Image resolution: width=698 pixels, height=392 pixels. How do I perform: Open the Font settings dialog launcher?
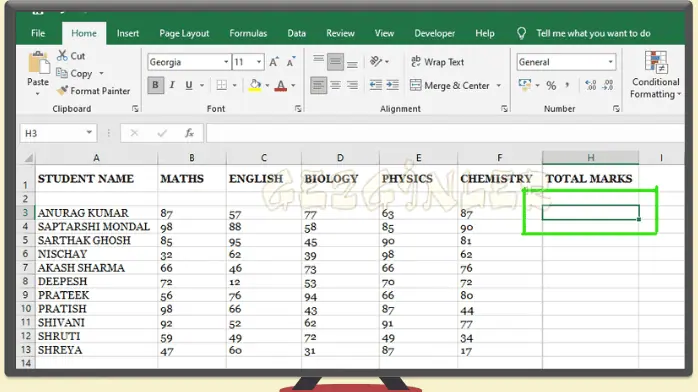pos(298,109)
